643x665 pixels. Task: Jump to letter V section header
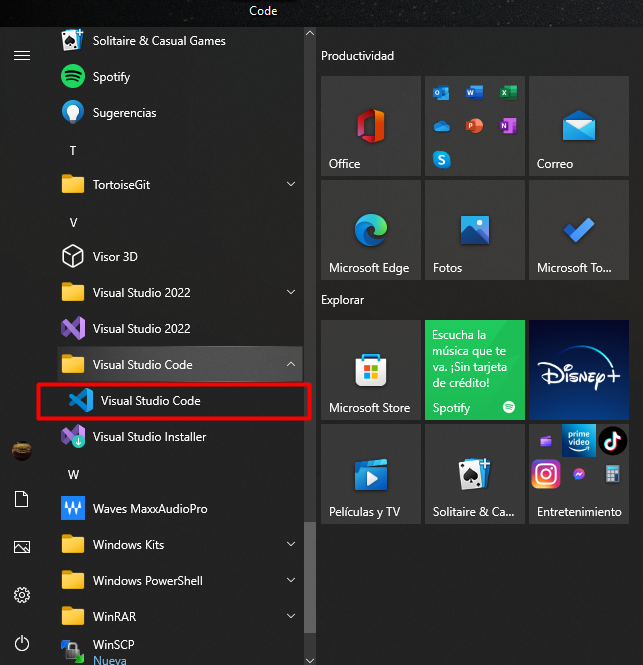tap(73, 222)
